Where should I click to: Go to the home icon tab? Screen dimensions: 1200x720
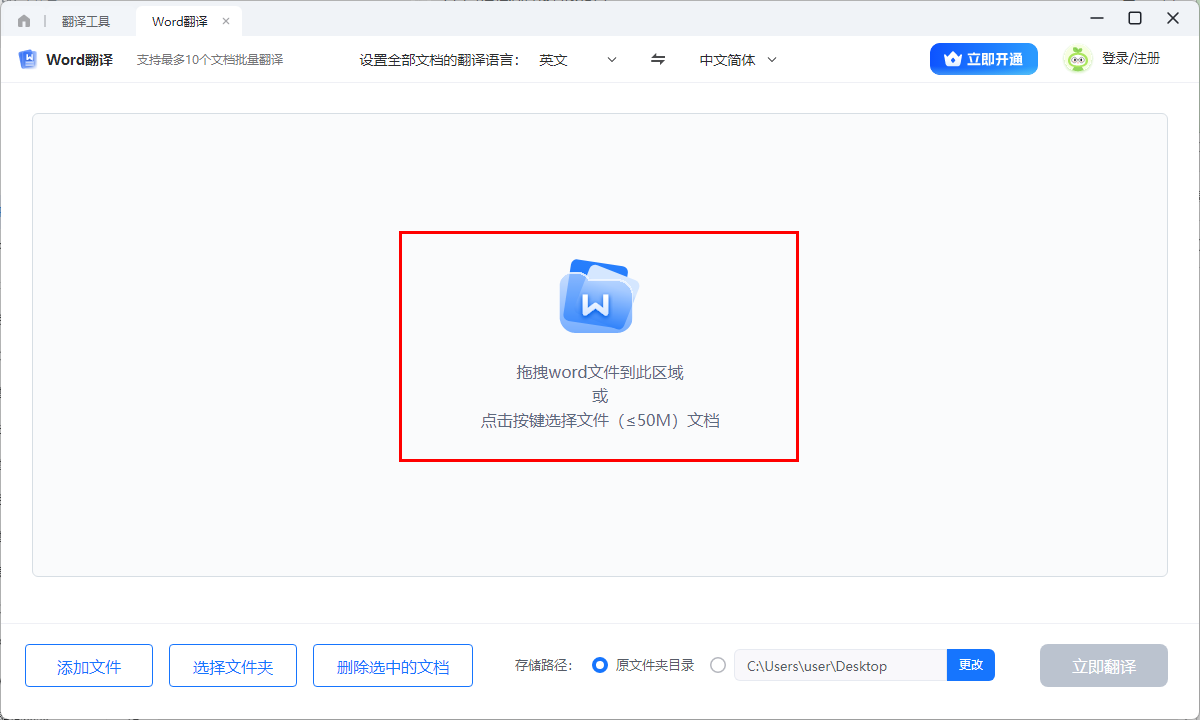point(24,21)
